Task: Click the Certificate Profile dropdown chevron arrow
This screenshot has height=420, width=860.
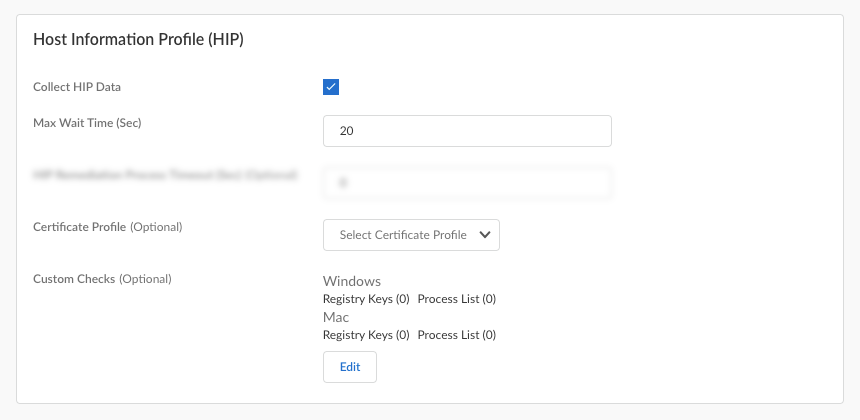Action: (x=485, y=235)
